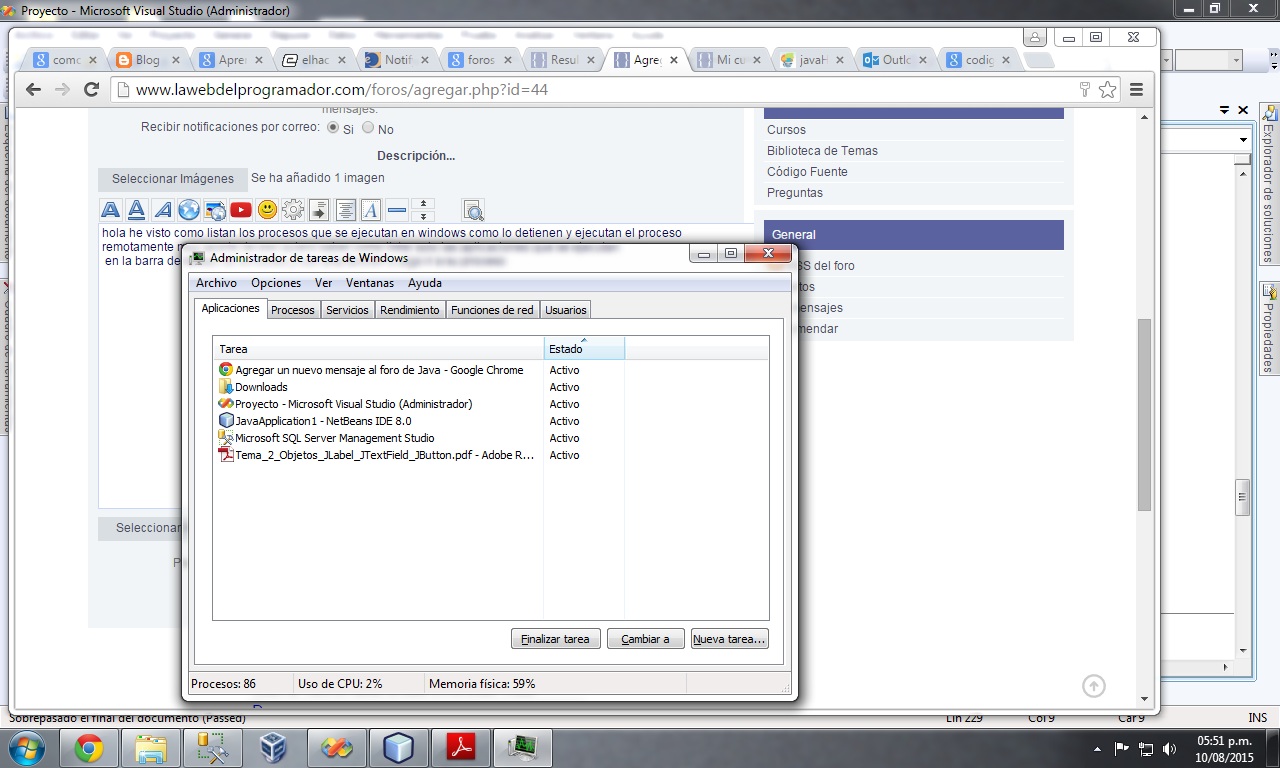Switch to the 'Blog' Chrome tab
Viewport: 1280px width, 768px height.
point(147,60)
